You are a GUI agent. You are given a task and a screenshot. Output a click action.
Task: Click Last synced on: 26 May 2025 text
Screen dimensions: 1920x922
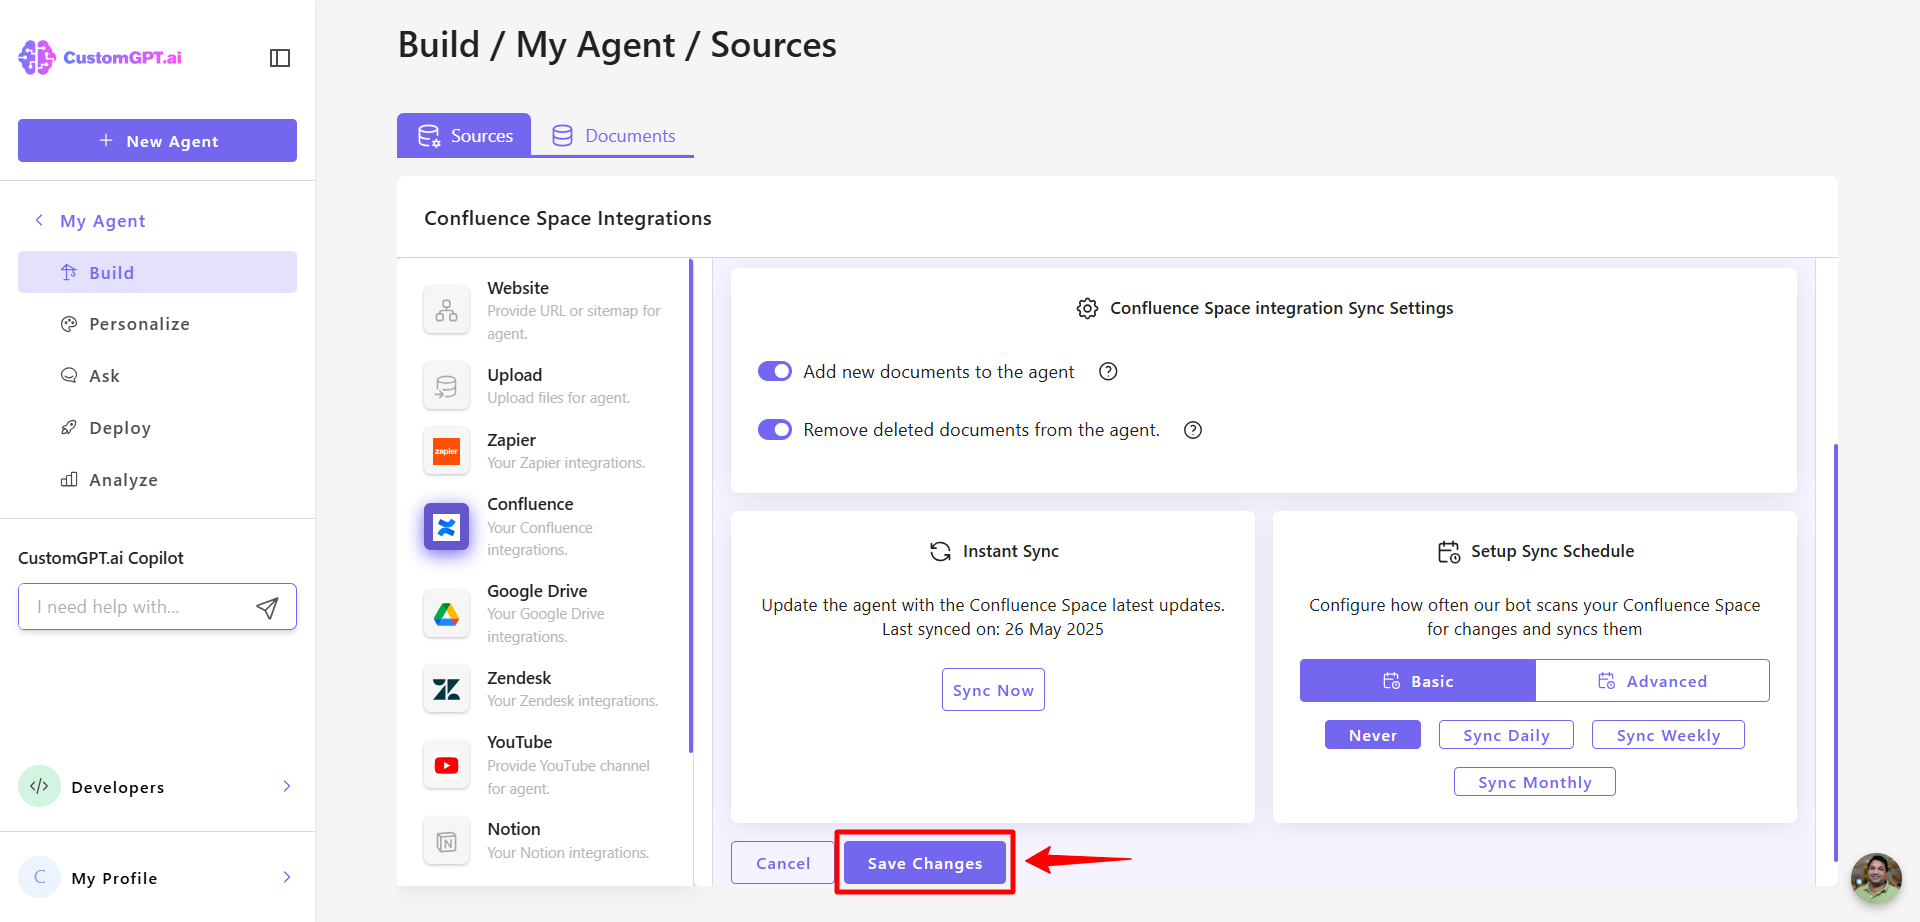[993, 629]
